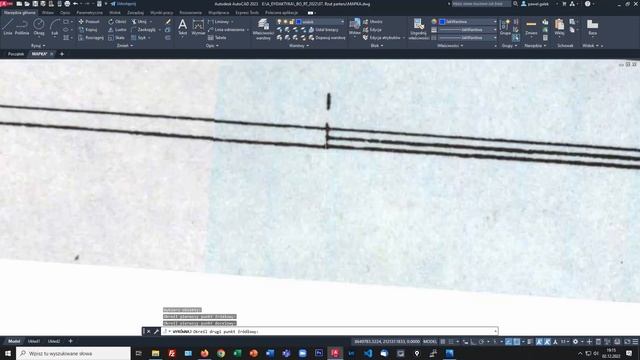Screen dimensions: 640x360
Task: Activate the Kopiuj (Copy) tool
Action: (x=88, y=30)
